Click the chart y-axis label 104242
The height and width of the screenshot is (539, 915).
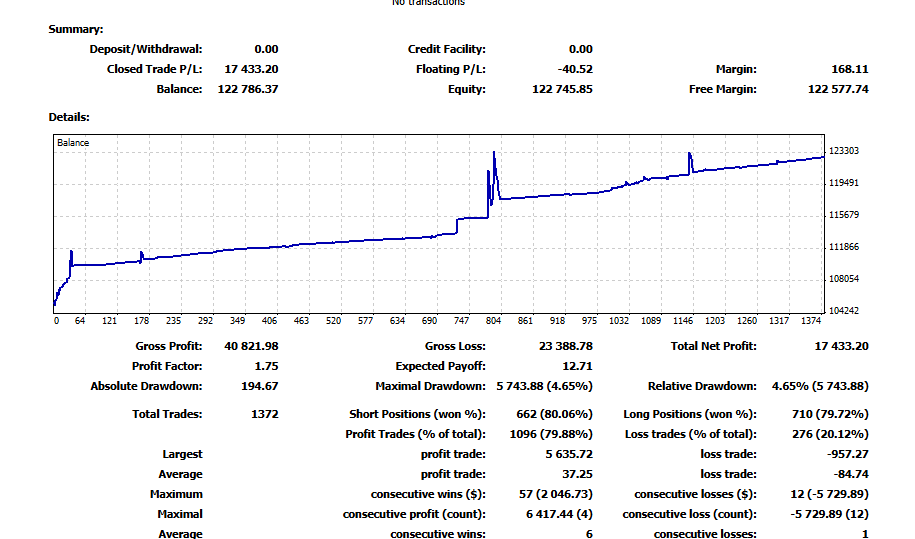tap(844, 310)
